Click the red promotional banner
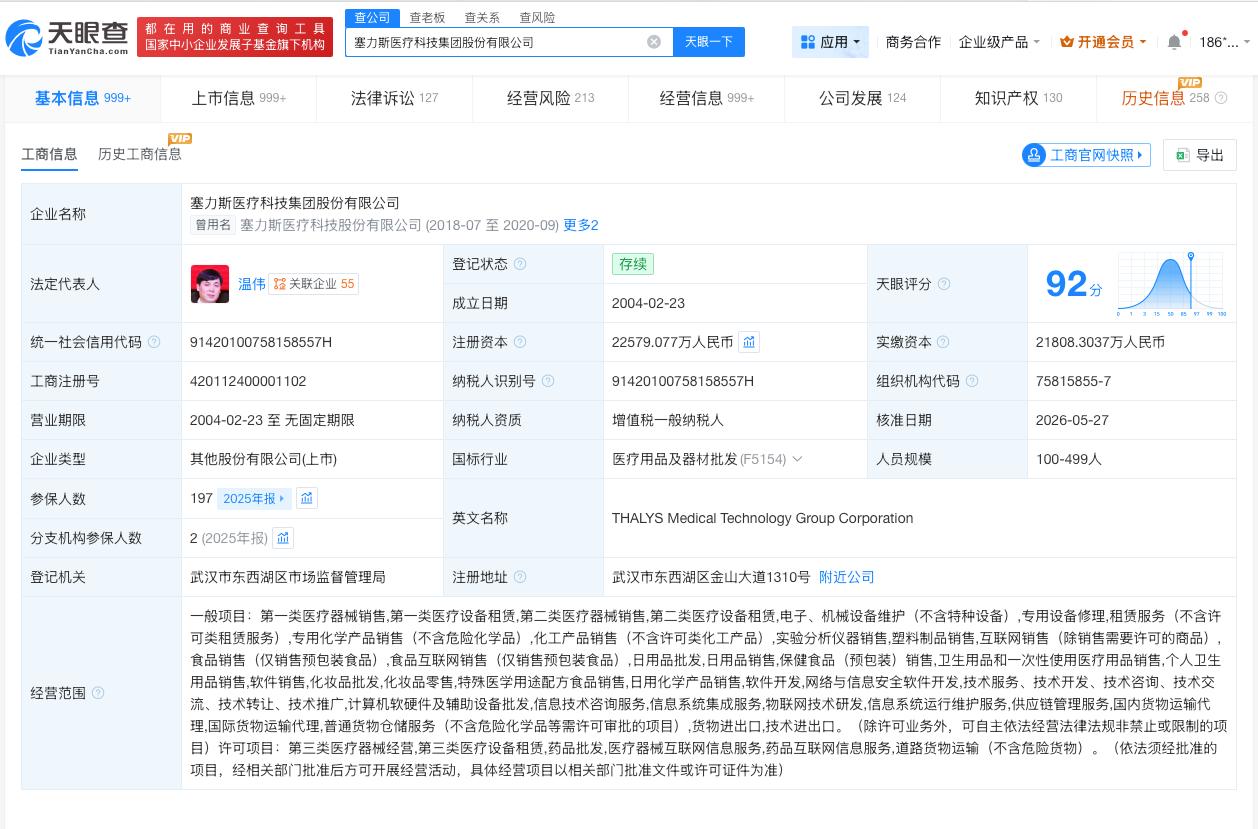 pyautogui.click(x=235, y=37)
